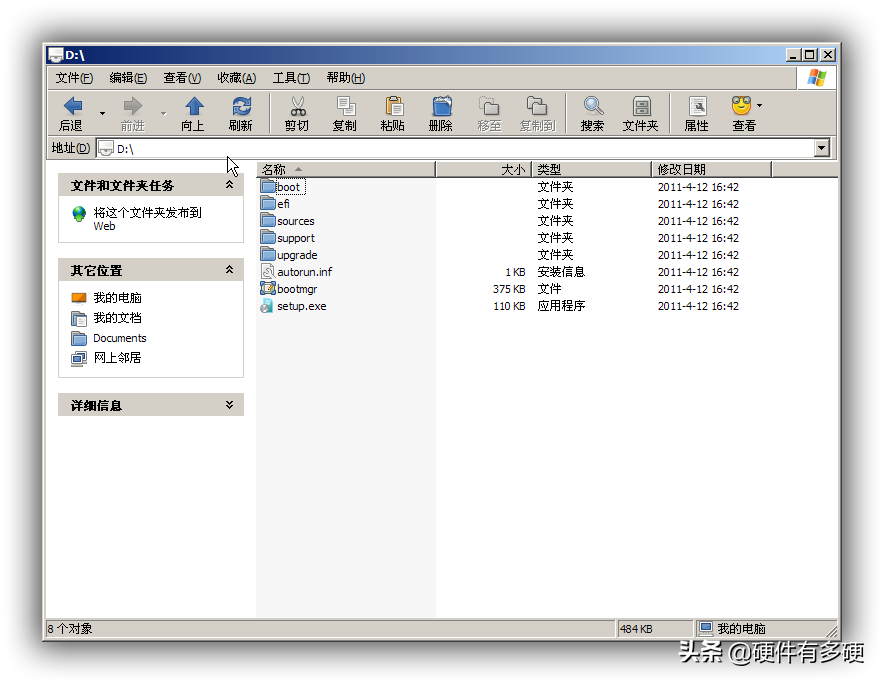This screenshot has height=684, width=884.
Task: Click the Windows flag logo in menu bar
Action: pyautogui.click(x=816, y=78)
